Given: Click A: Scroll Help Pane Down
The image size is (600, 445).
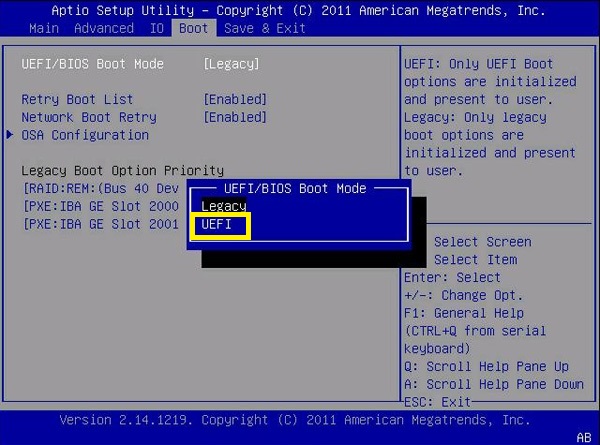Looking at the screenshot, I should tap(494, 384).
